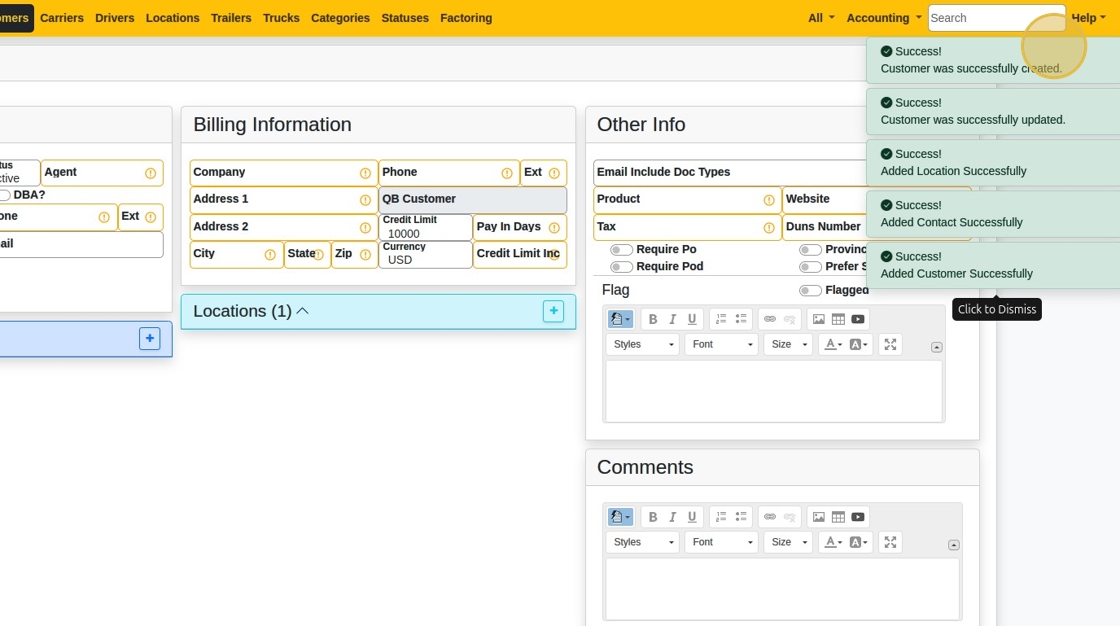Insert image in Comments editor
This screenshot has height=626, width=1120.
point(819,517)
